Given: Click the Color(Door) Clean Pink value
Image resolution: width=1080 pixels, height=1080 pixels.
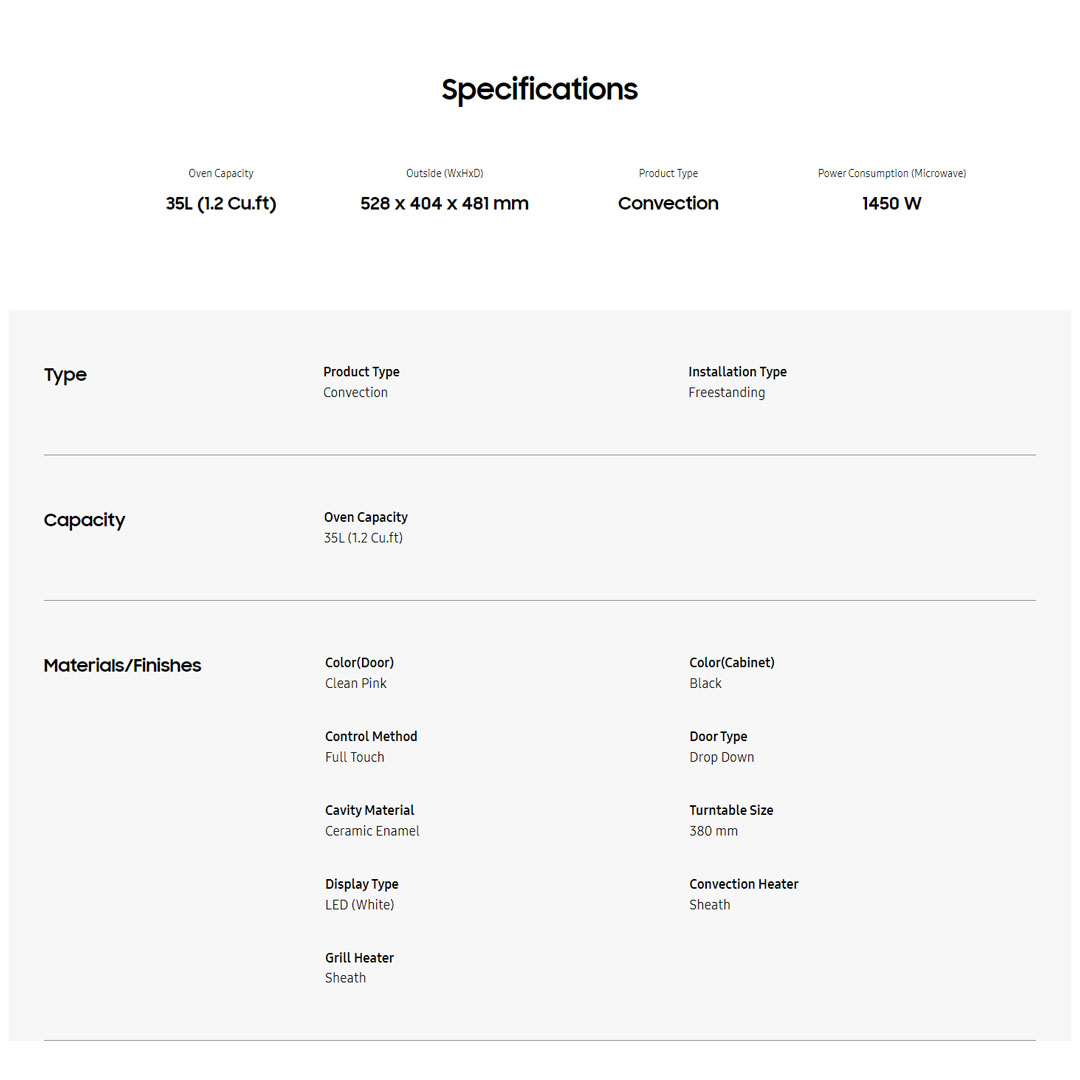Looking at the screenshot, I should point(355,684).
